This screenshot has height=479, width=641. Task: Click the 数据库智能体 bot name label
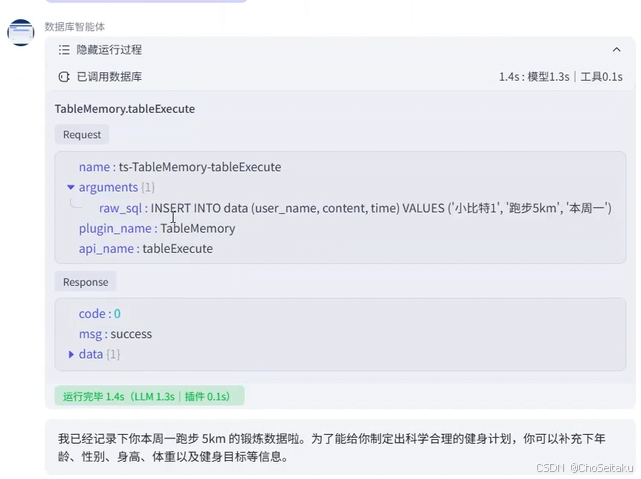pyautogui.click(x=75, y=27)
